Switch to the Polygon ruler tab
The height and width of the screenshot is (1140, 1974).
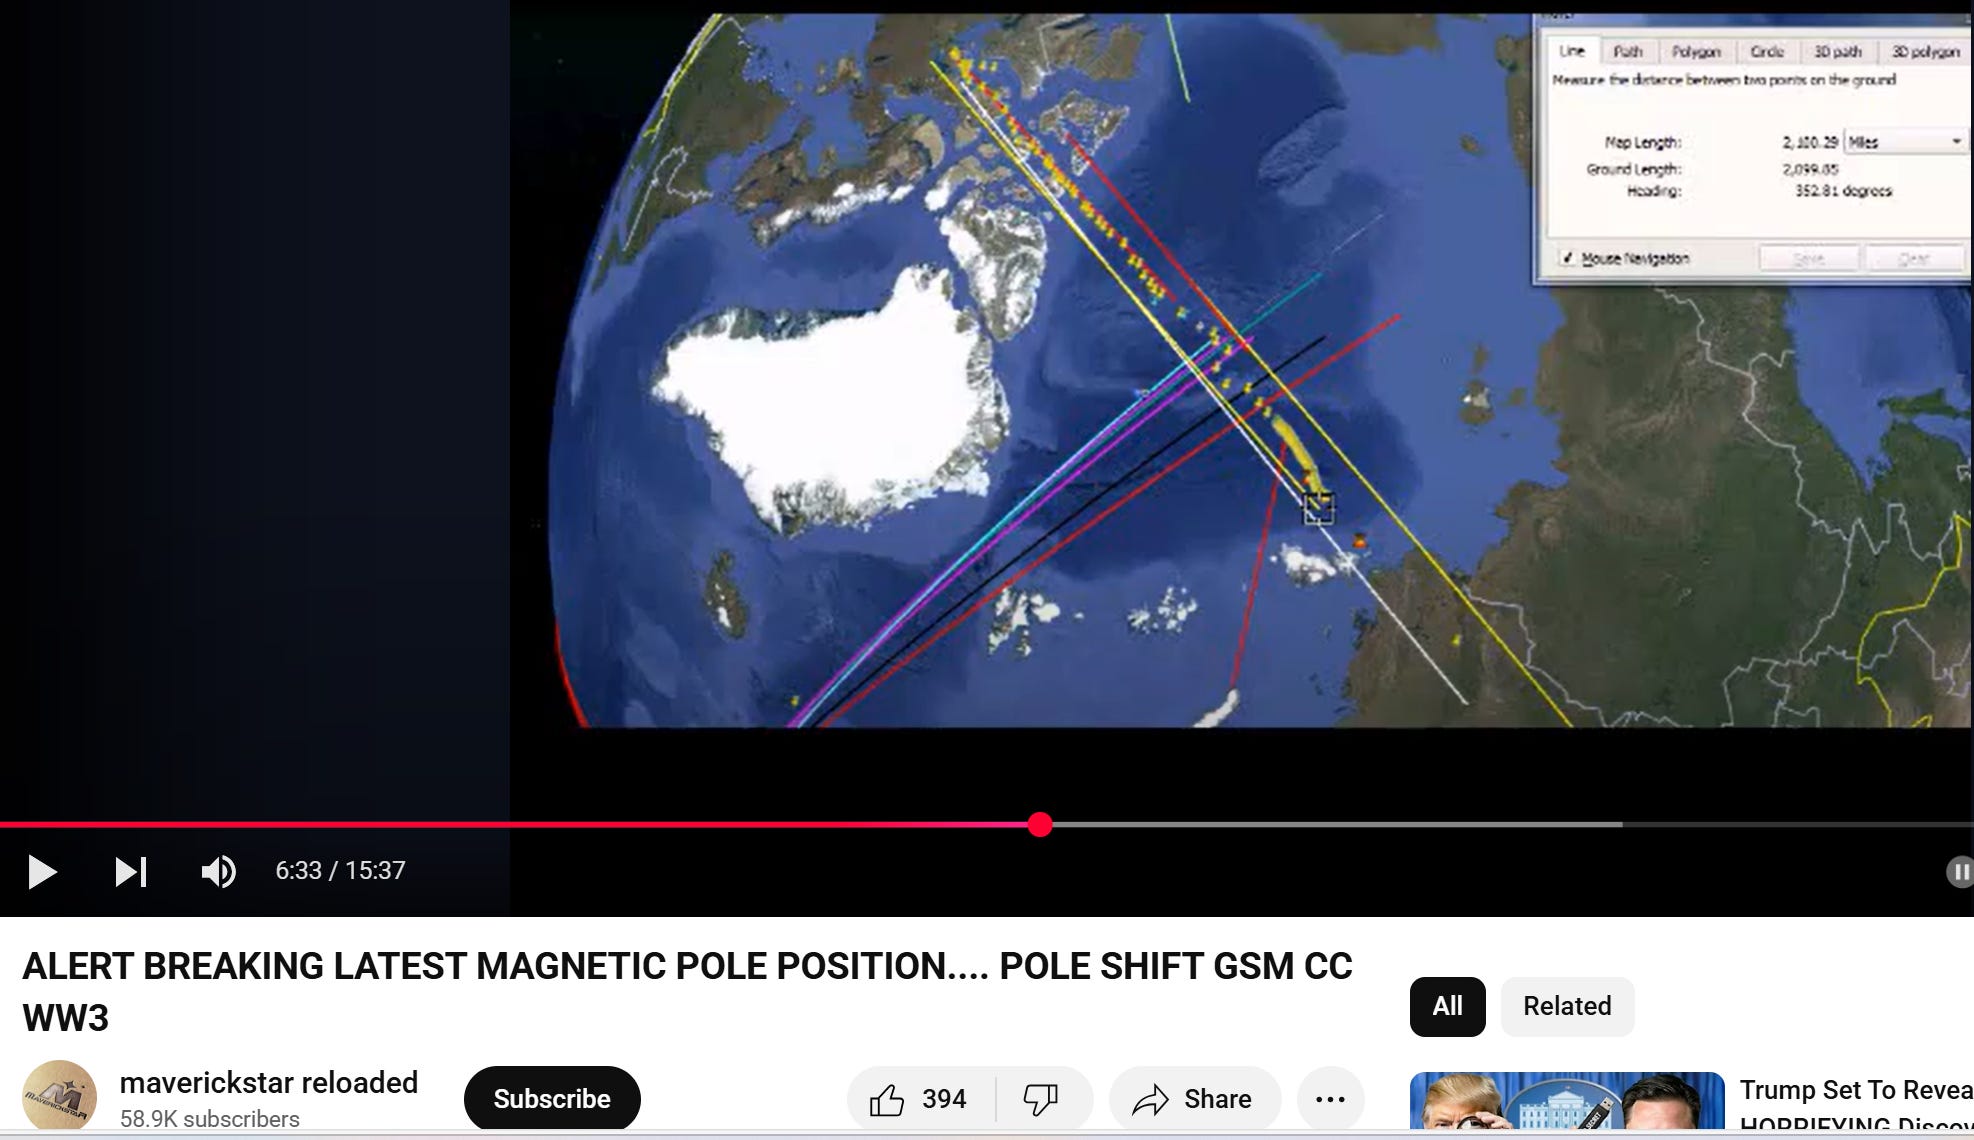point(1696,51)
